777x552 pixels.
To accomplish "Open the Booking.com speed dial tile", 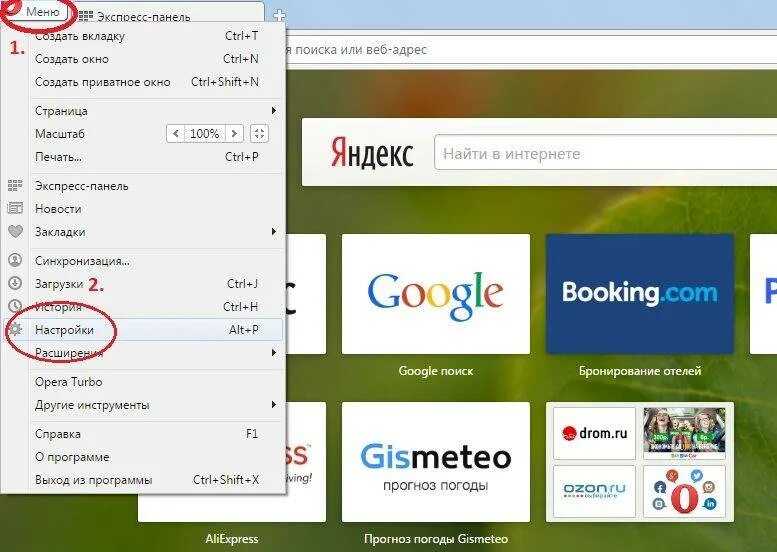I will pos(640,294).
